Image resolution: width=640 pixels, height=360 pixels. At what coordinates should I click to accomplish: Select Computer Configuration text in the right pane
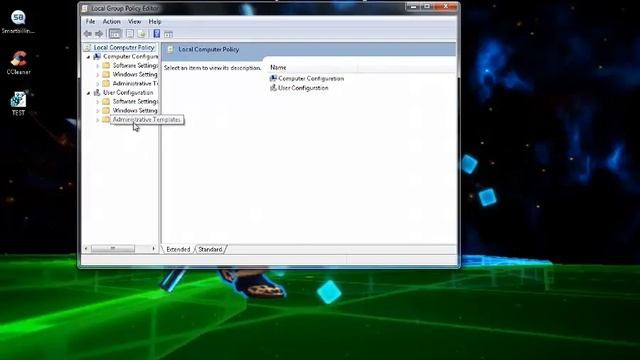[311, 78]
